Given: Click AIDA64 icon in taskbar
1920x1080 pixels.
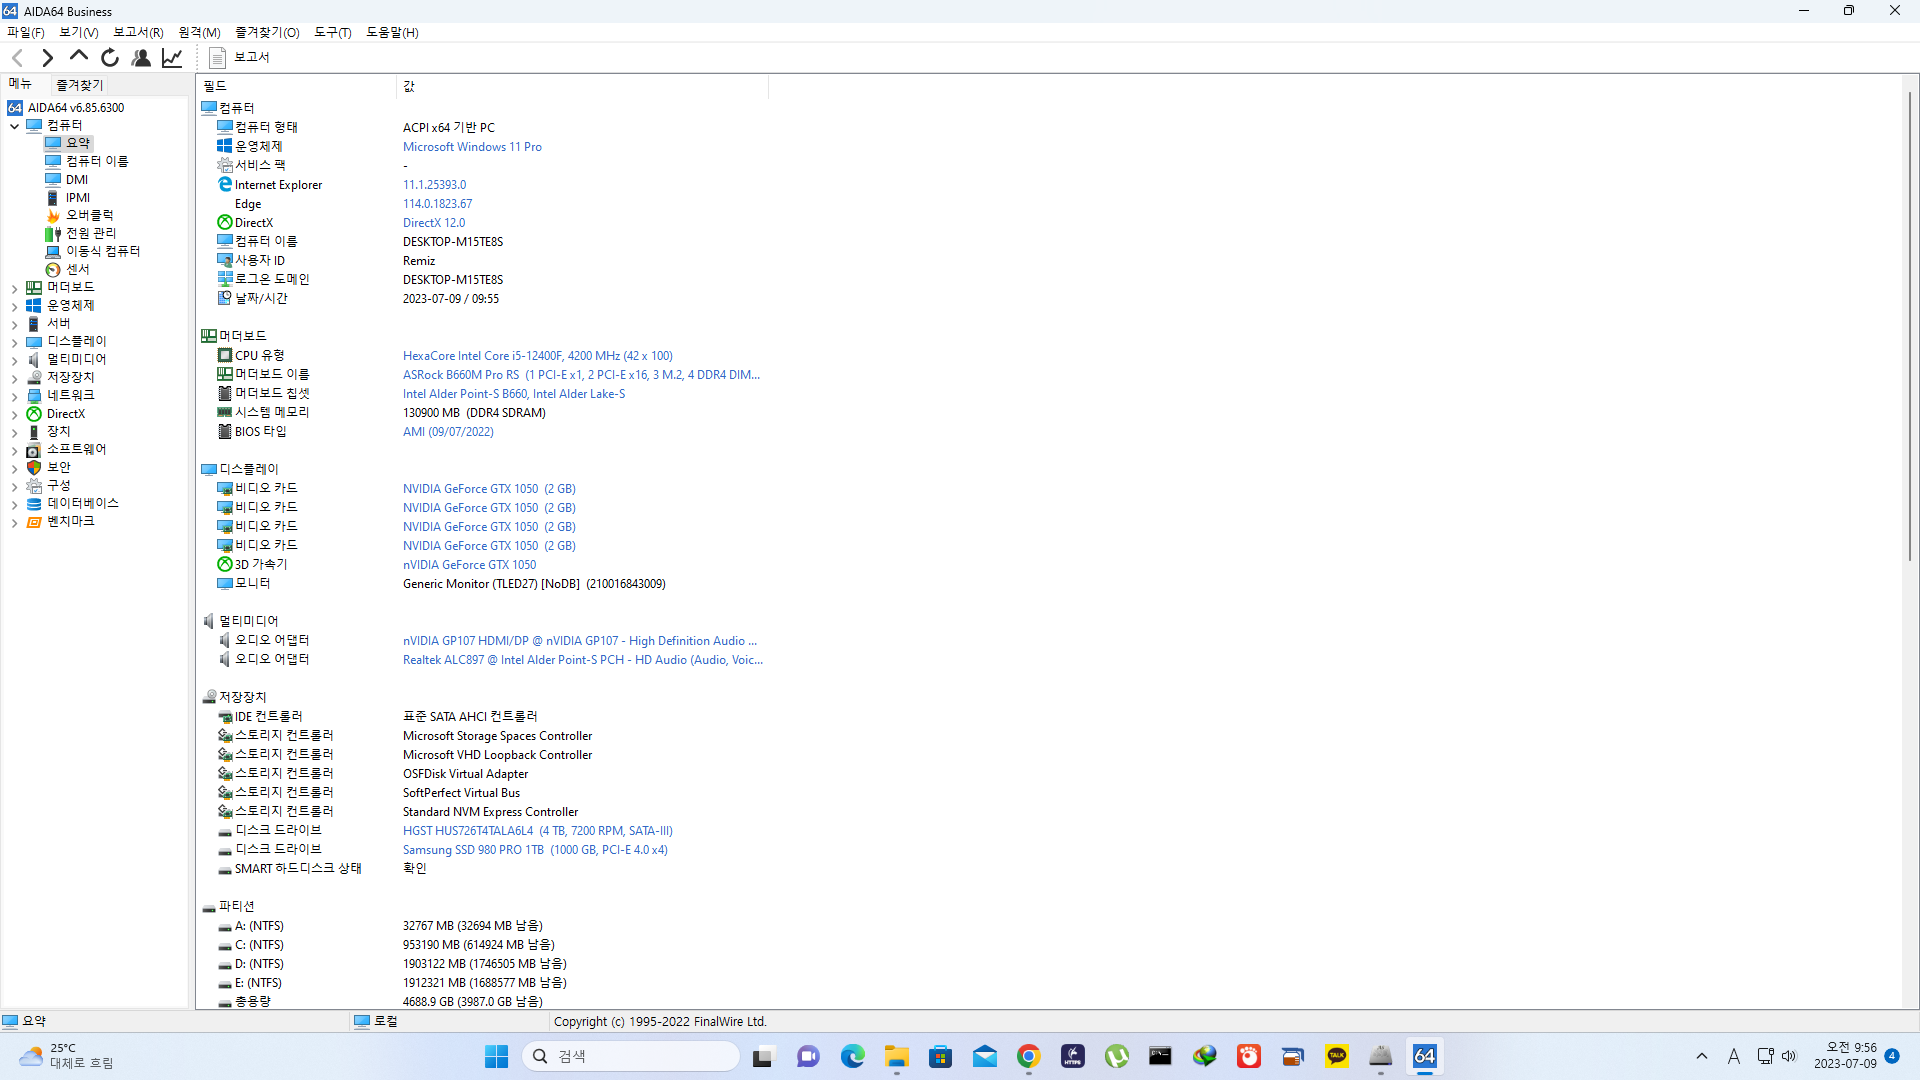Looking at the screenshot, I should pyautogui.click(x=1425, y=1056).
